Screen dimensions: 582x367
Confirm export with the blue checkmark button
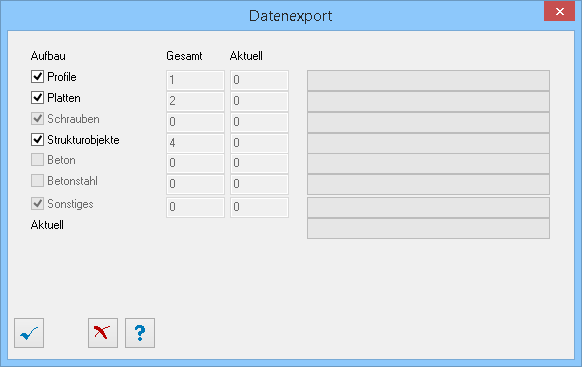tap(29, 333)
